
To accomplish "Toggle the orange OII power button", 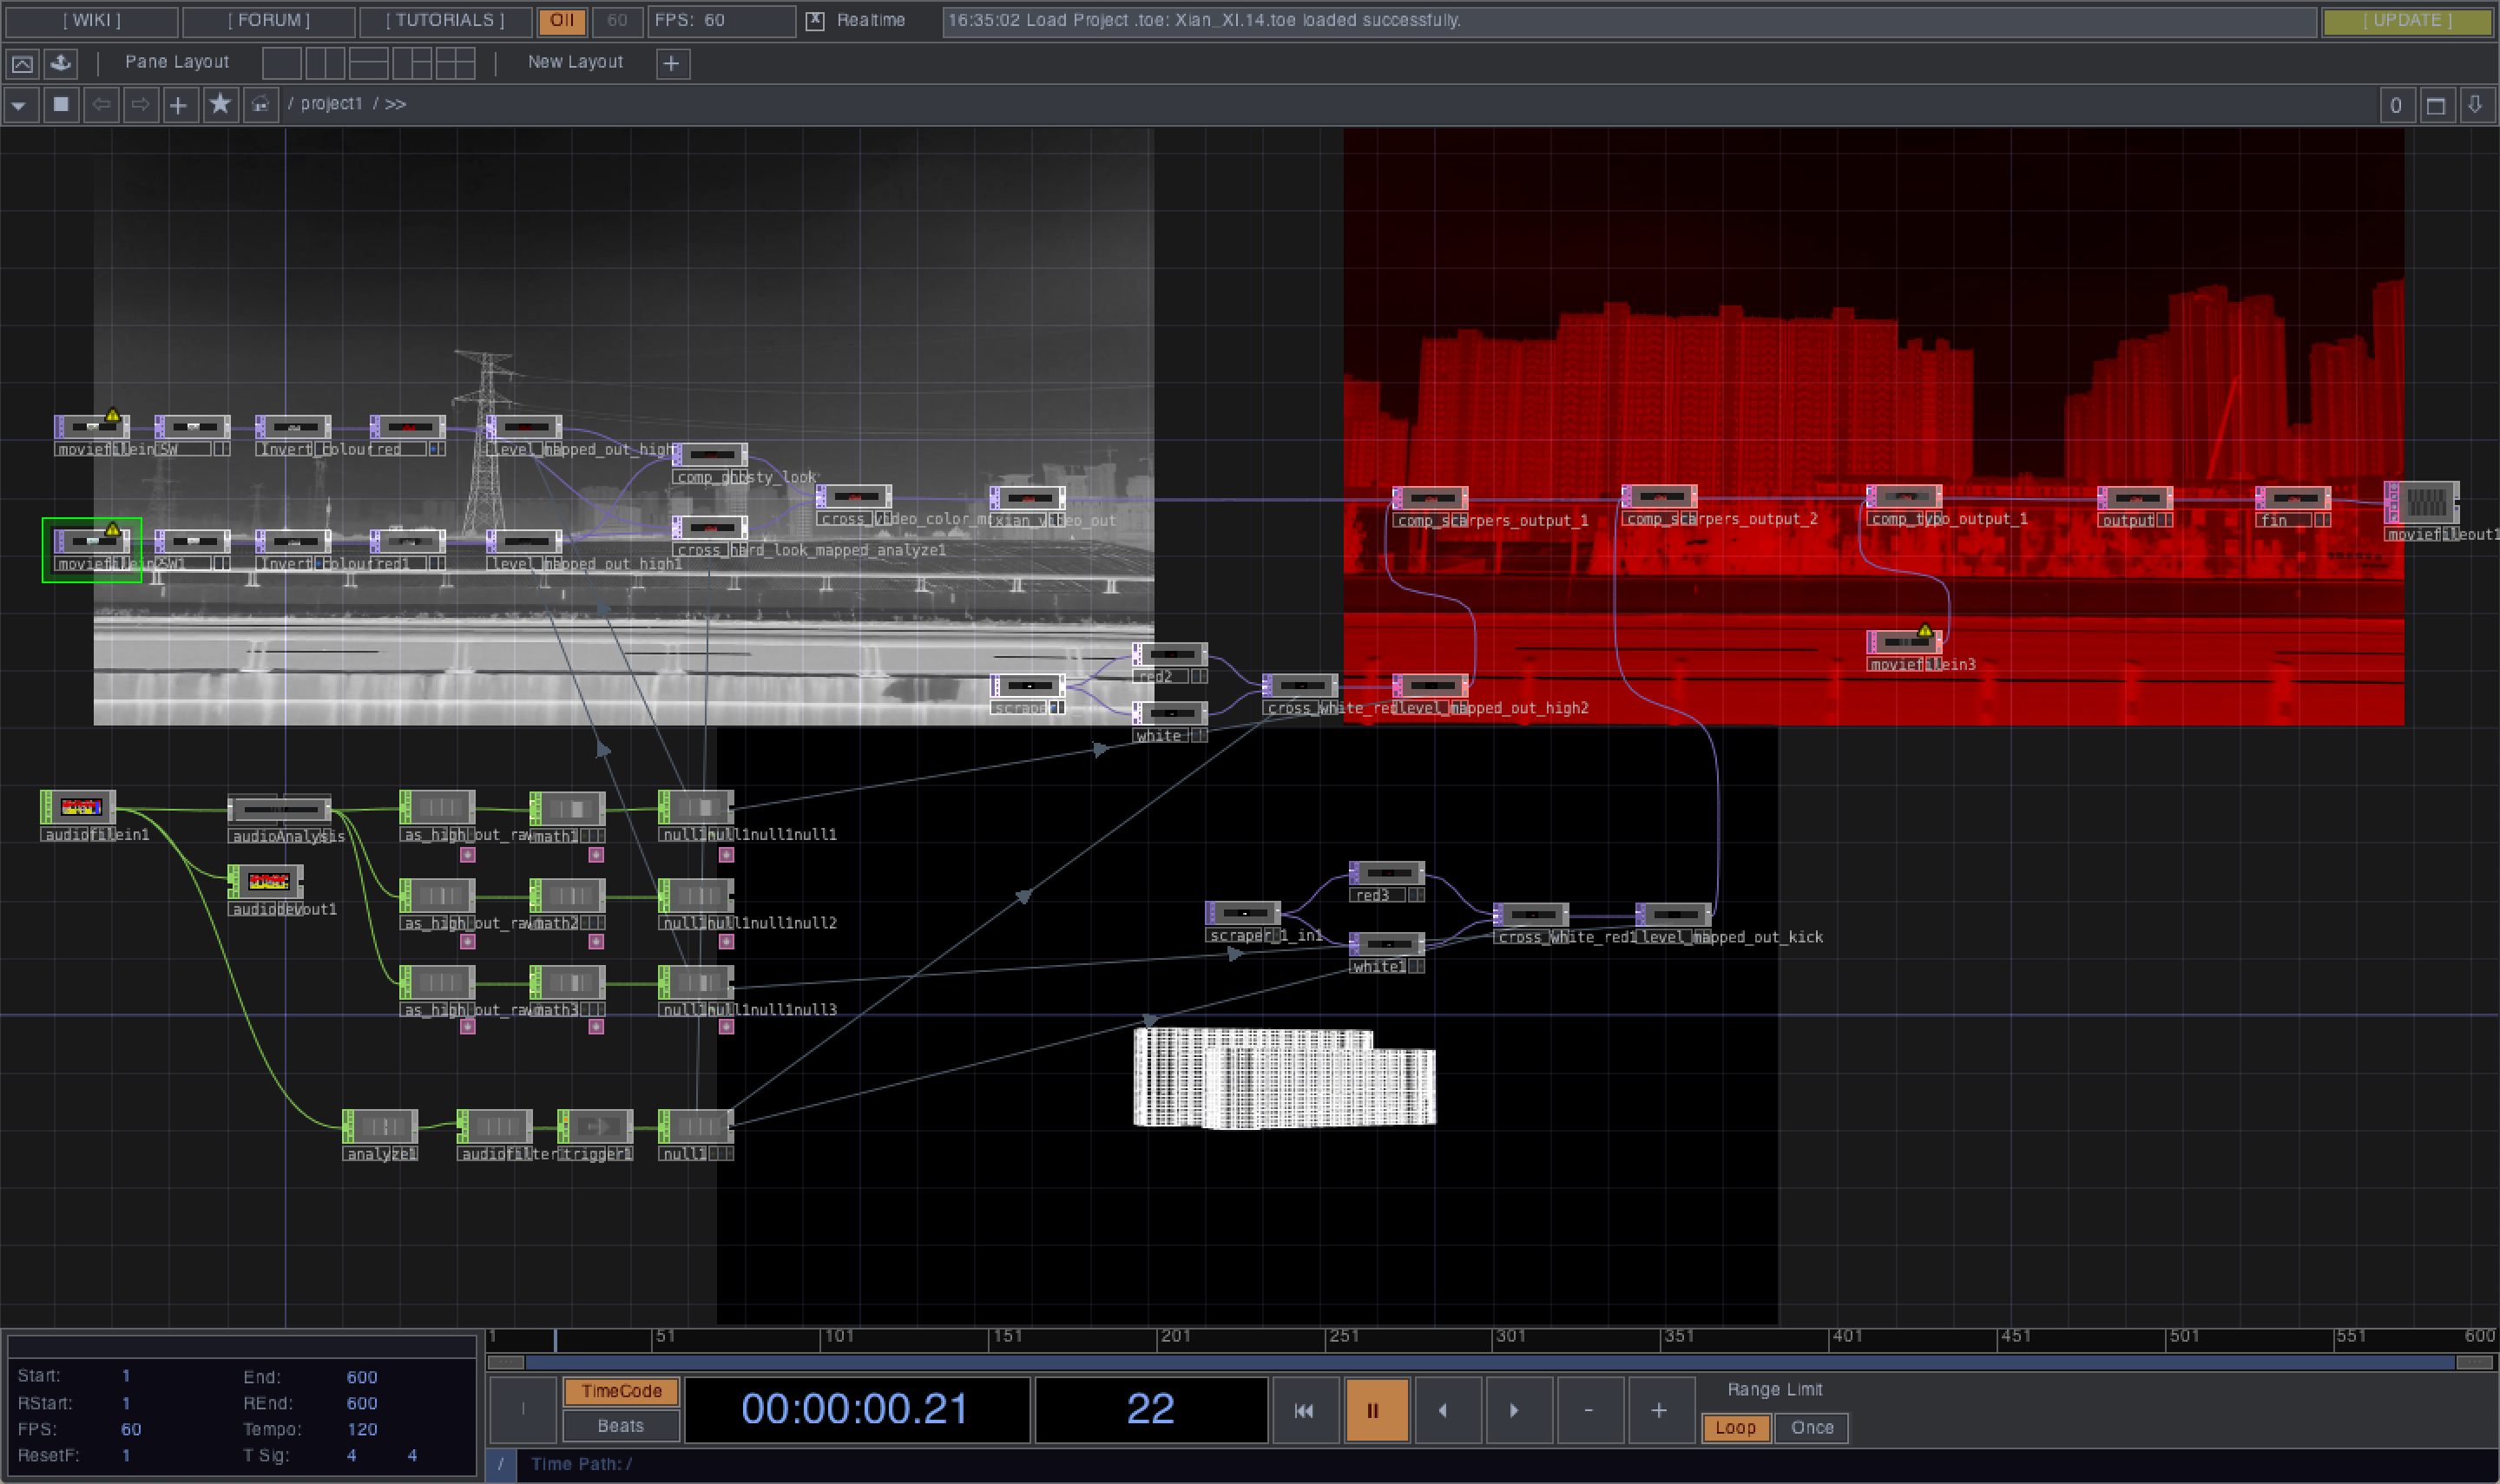I will pos(562,21).
